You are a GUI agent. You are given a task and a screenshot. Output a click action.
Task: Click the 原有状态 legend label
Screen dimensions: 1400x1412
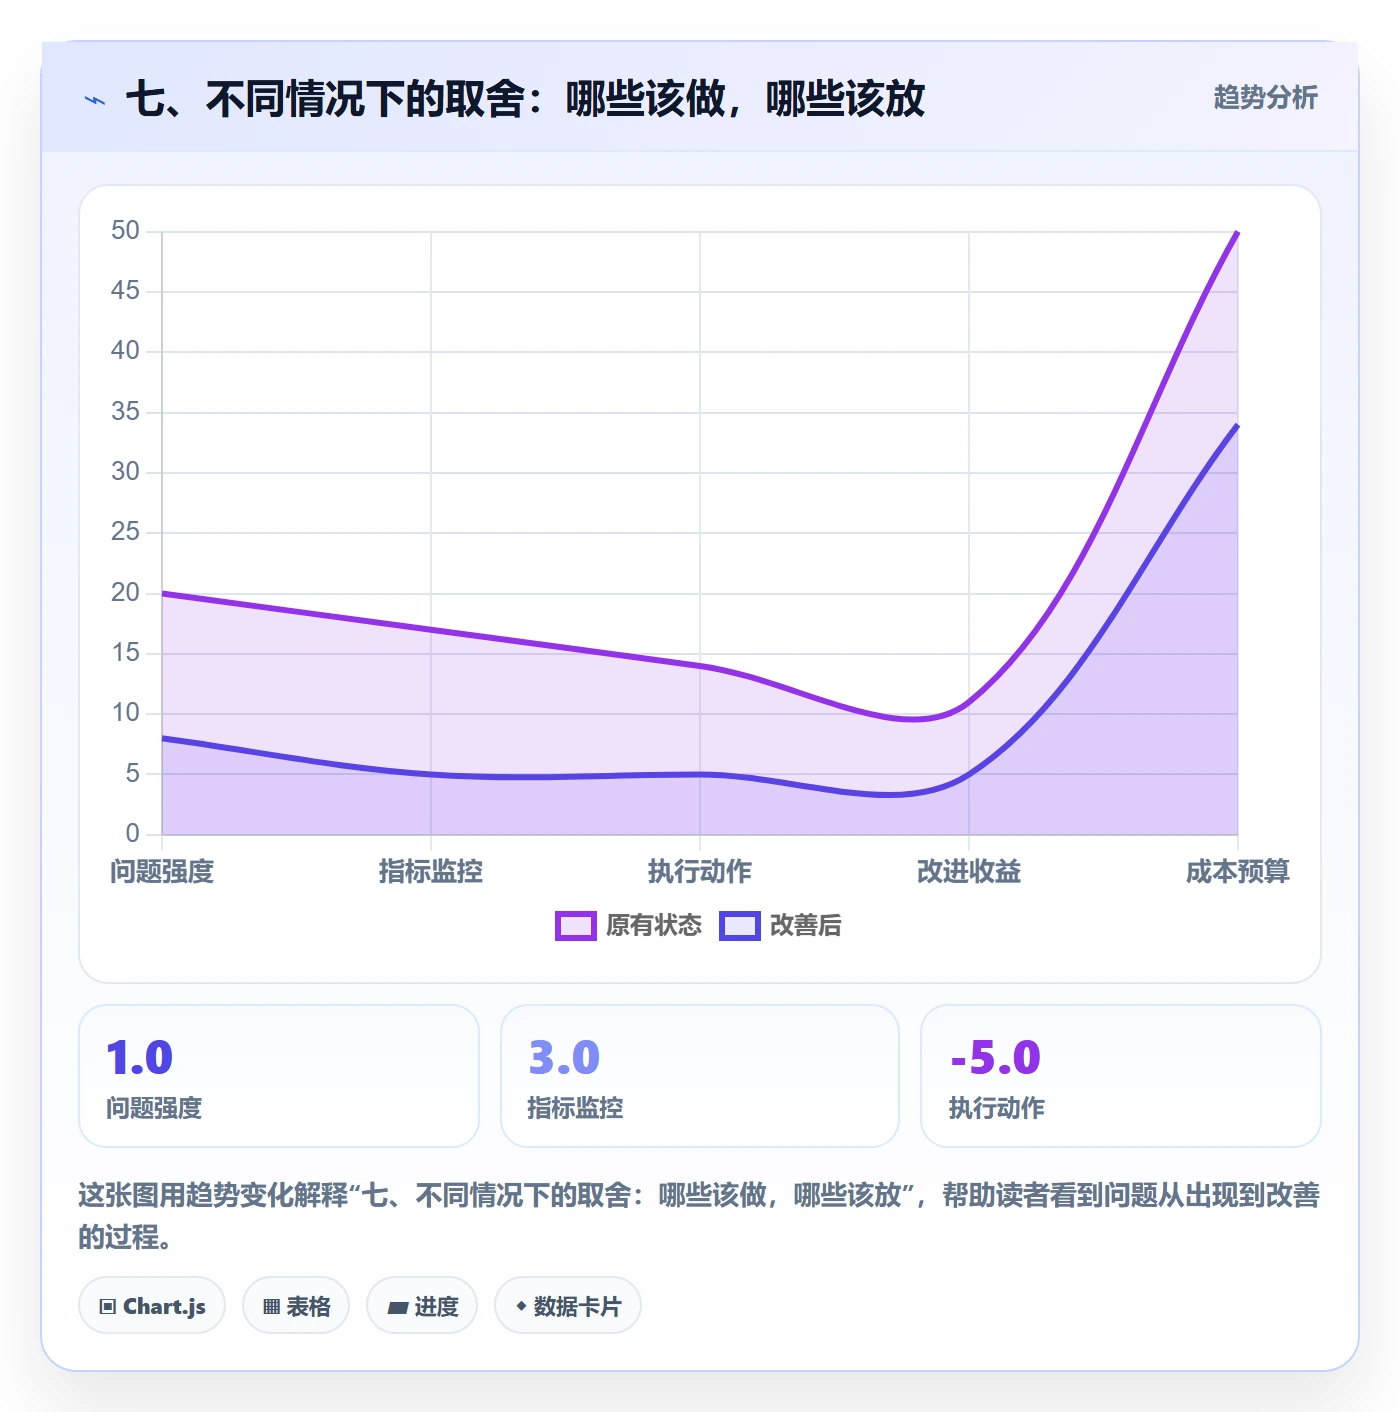click(x=654, y=926)
